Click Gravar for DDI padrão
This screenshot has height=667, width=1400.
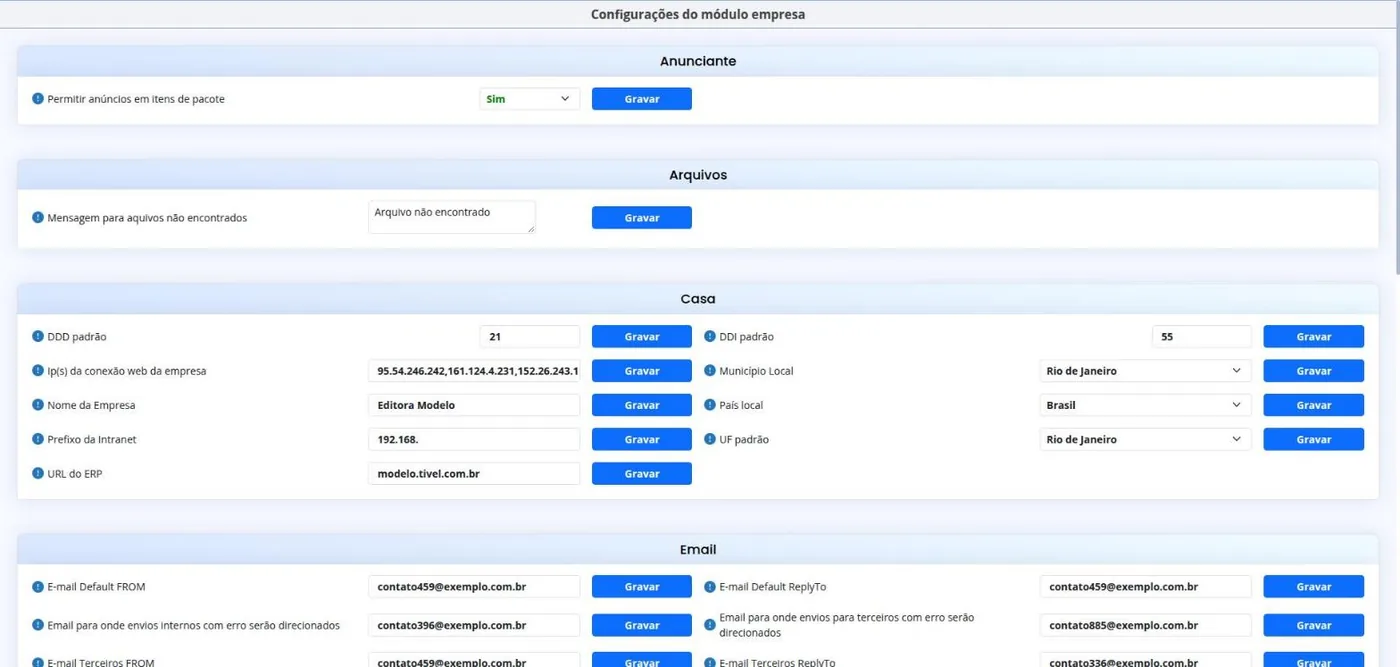pos(1314,337)
